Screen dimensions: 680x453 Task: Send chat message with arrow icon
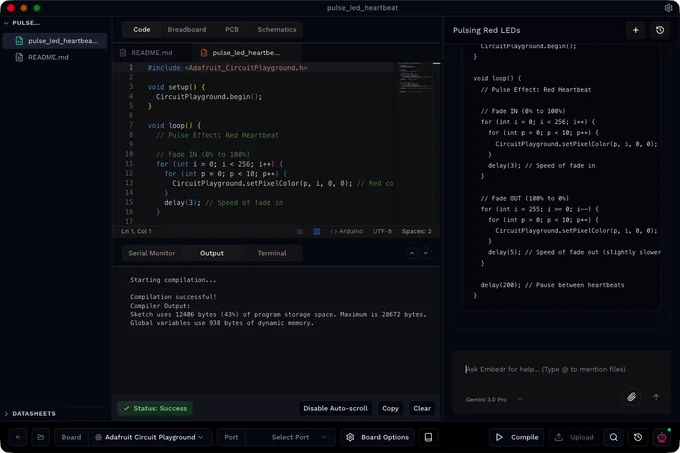(x=656, y=397)
